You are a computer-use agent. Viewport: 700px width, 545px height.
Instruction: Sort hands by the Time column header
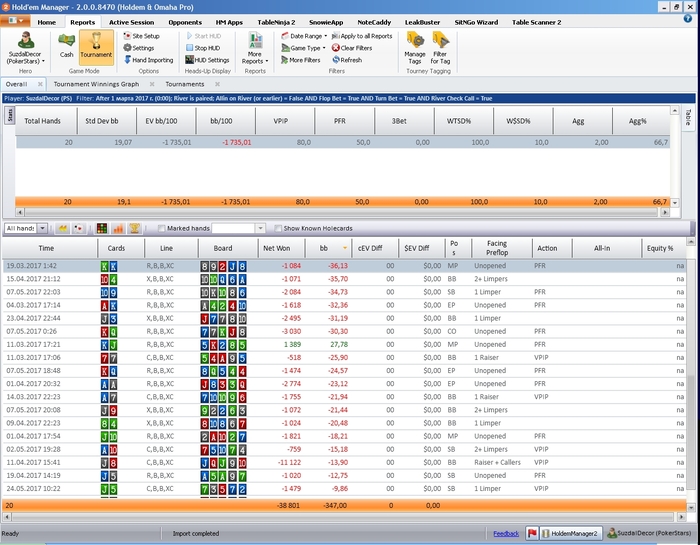[50, 248]
